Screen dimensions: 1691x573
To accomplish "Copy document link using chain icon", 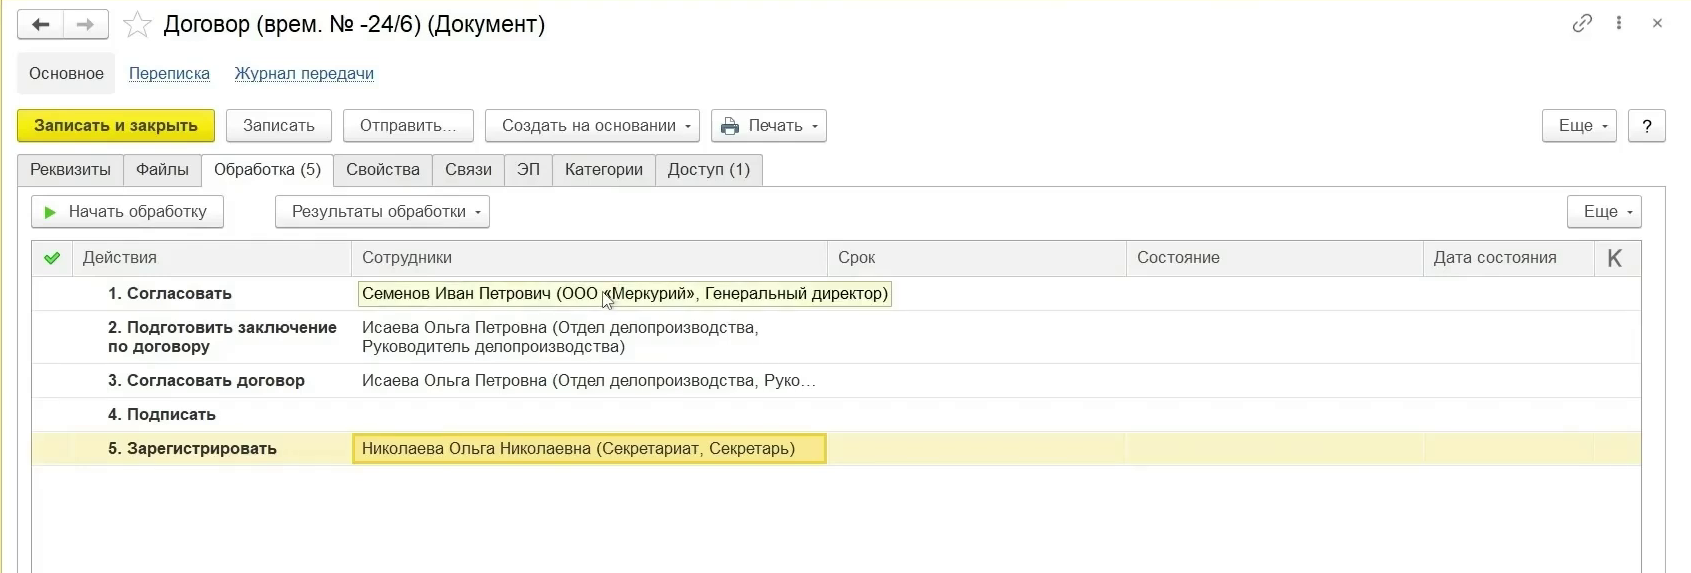I will 1582,23.
